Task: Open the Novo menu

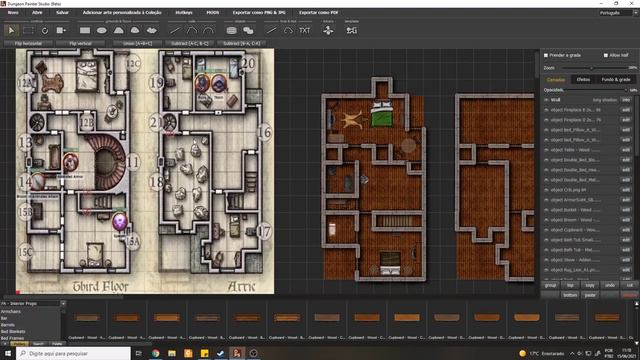Action: 13,13
